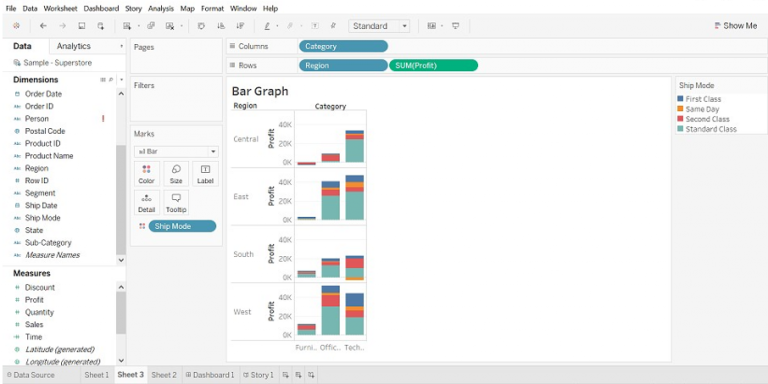Click the Color button in Marks card
This screenshot has height=384, width=768.
(x=146, y=174)
